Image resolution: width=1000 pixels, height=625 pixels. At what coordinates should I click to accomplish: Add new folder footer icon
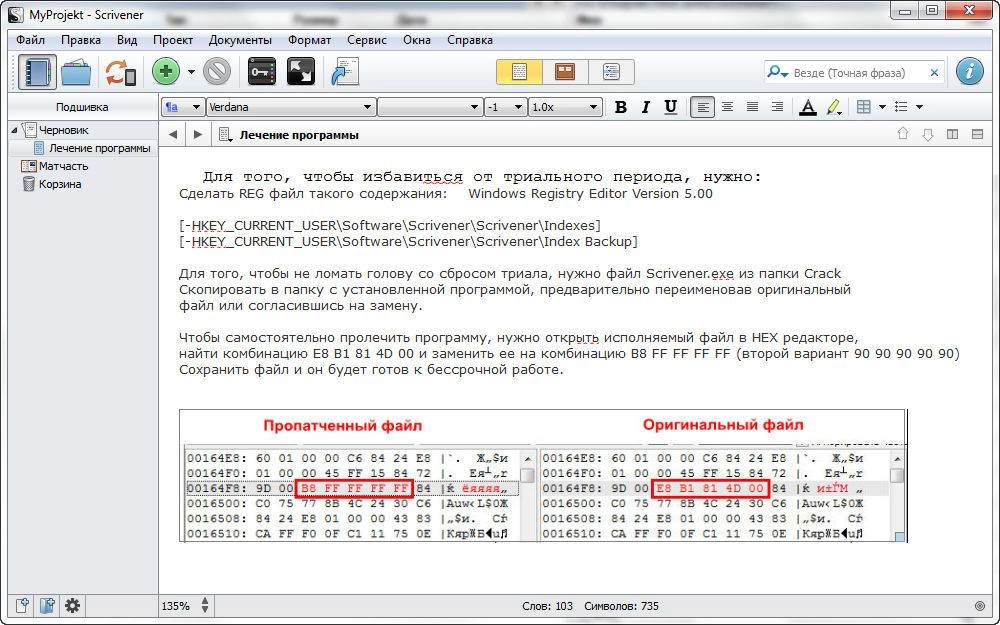point(47,605)
